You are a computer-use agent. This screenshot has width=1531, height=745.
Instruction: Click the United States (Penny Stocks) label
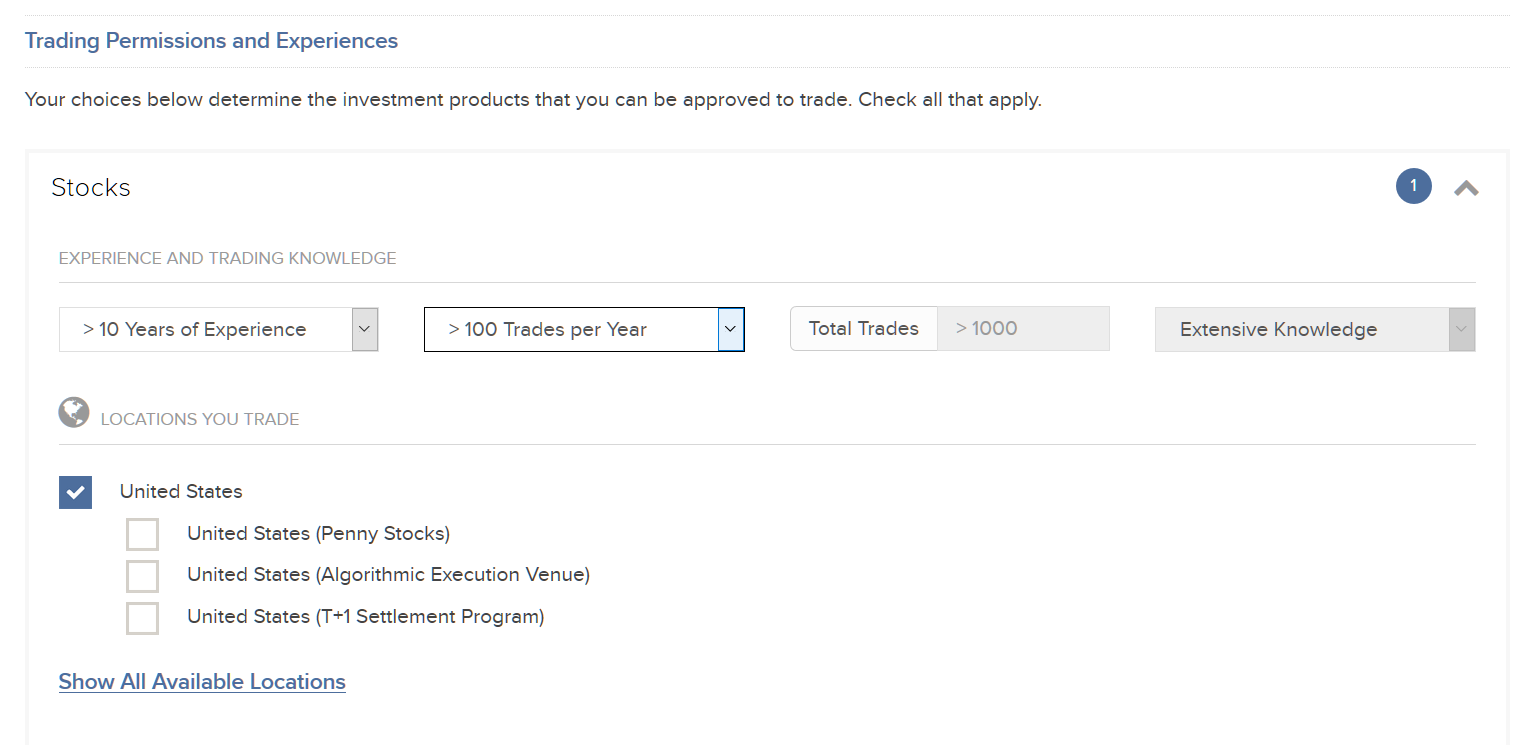pyautogui.click(x=318, y=534)
